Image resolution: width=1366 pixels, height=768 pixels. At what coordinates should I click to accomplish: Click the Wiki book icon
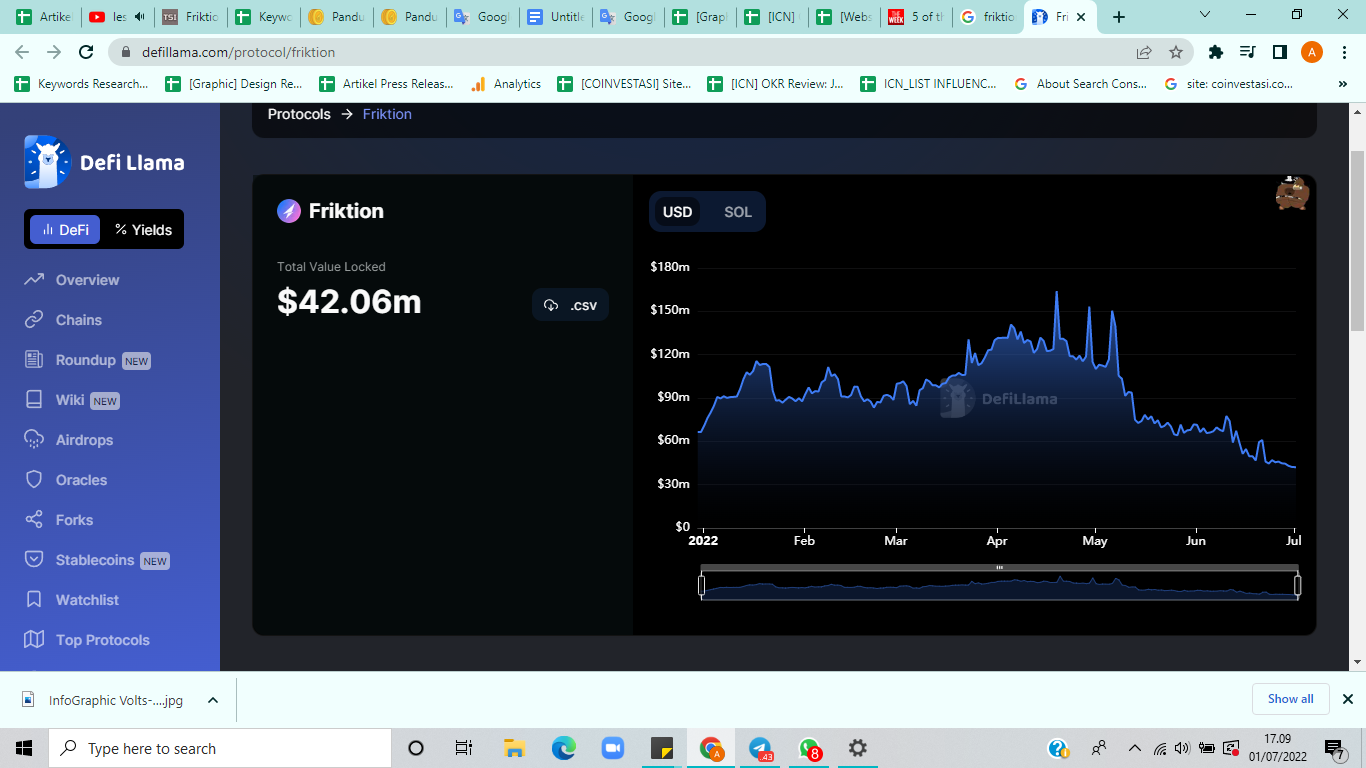tap(34, 400)
